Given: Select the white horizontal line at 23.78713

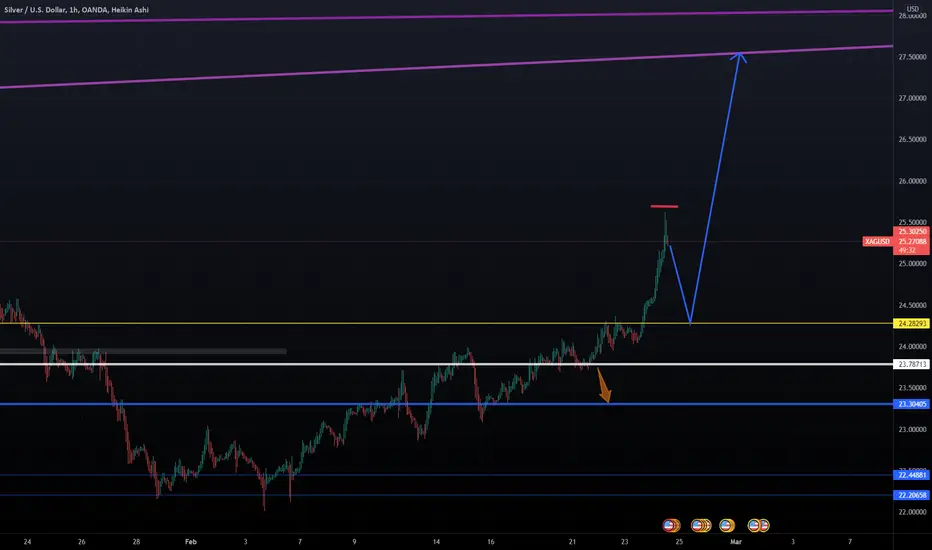Looking at the screenshot, I should [x=446, y=364].
